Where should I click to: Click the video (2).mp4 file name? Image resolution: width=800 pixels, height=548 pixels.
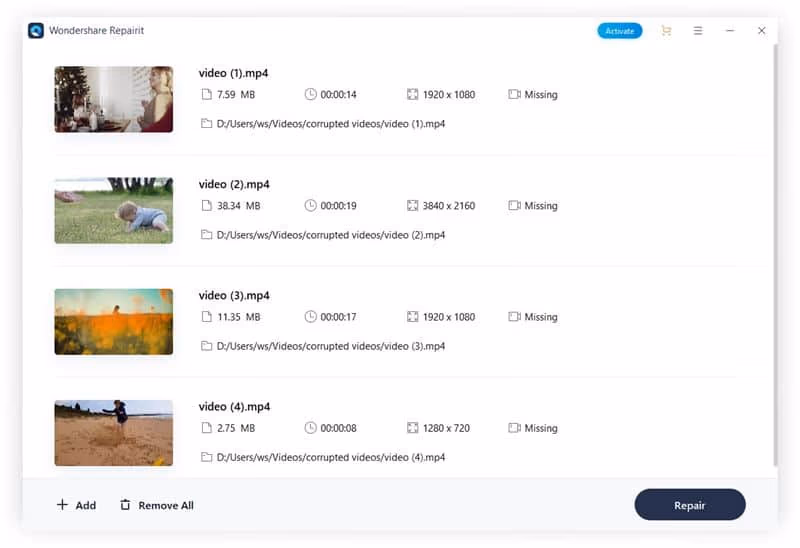point(234,184)
